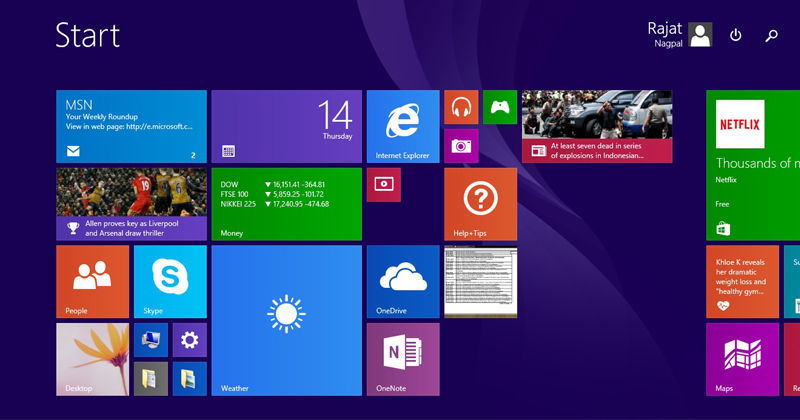Open the Music headphones tile

(x=461, y=107)
